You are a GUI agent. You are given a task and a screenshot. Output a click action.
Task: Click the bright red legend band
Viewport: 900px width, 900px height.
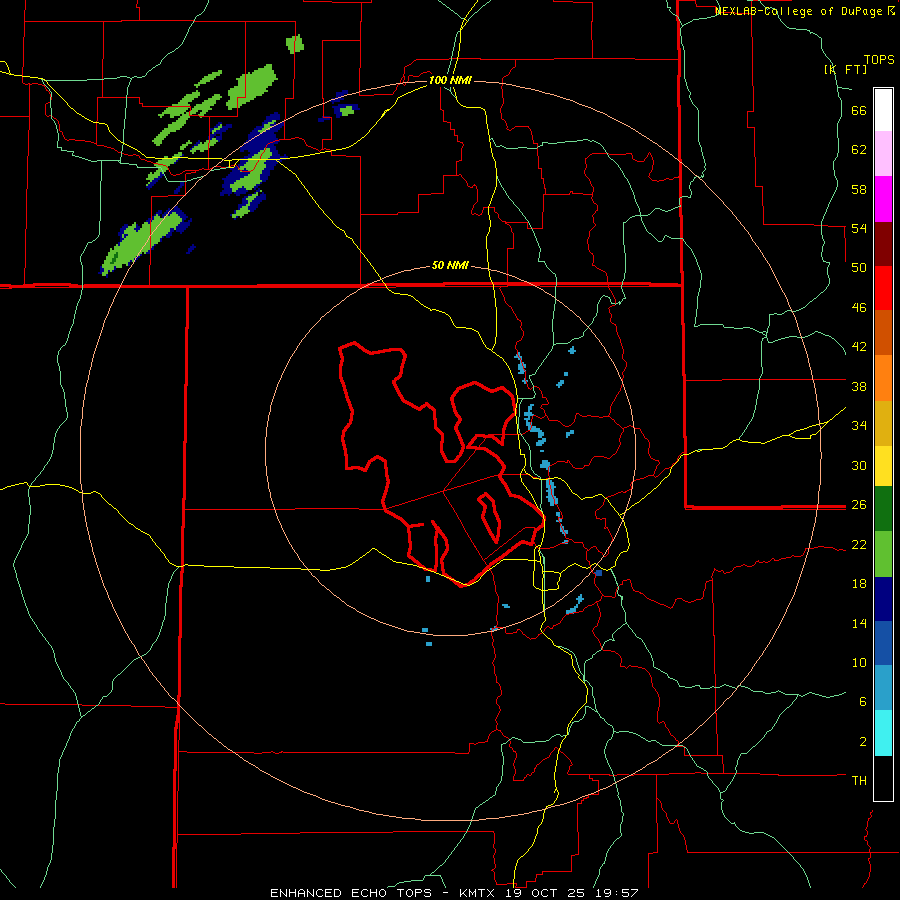tap(883, 288)
